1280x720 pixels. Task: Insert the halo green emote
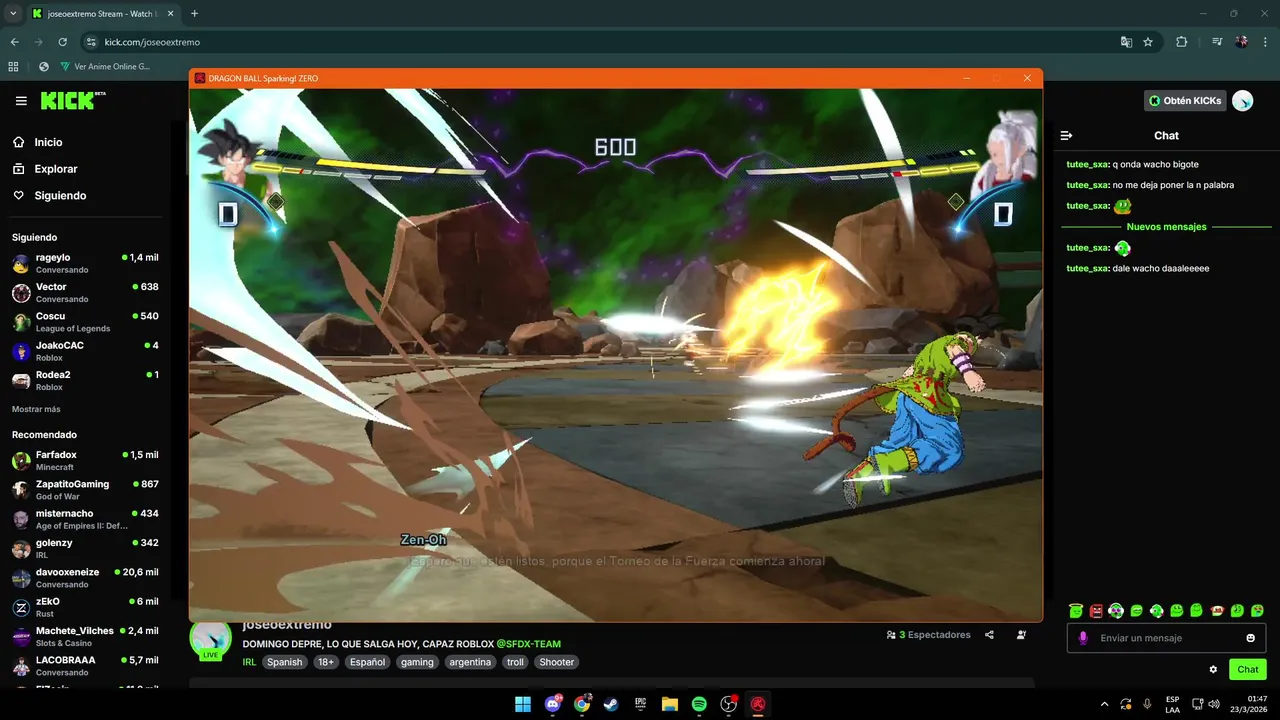[1076, 610]
